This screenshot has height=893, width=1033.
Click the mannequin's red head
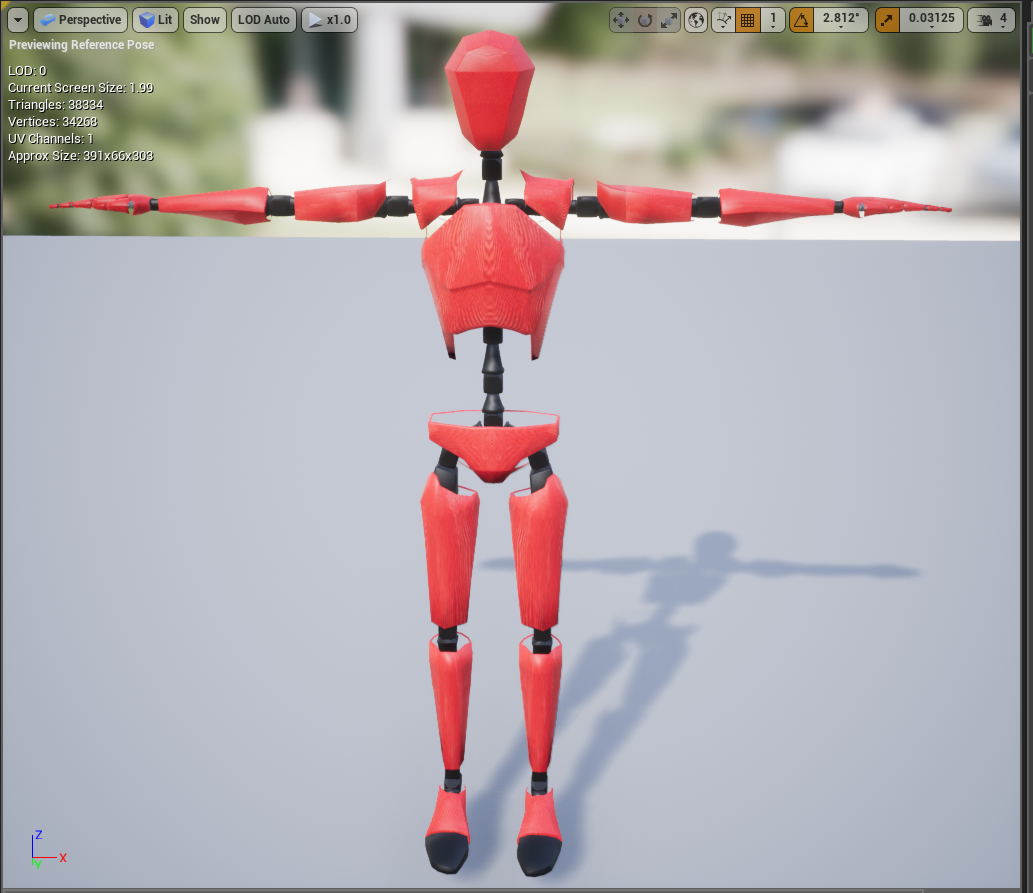(489, 89)
